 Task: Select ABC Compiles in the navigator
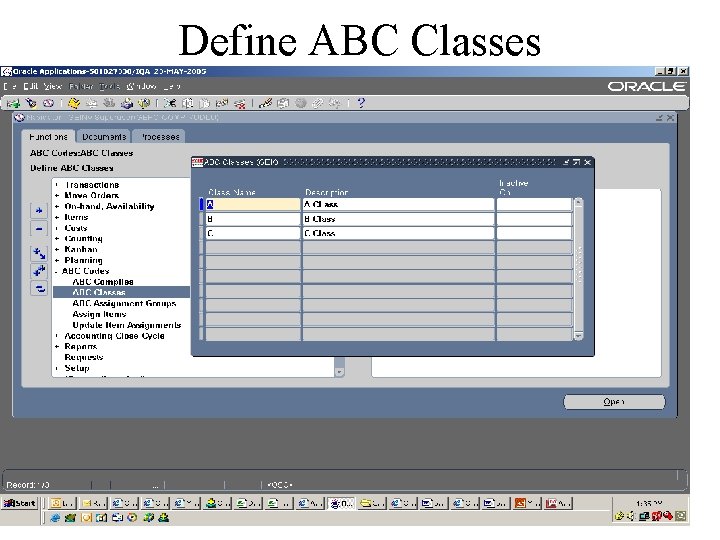pyautogui.click(x=103, y=282)
